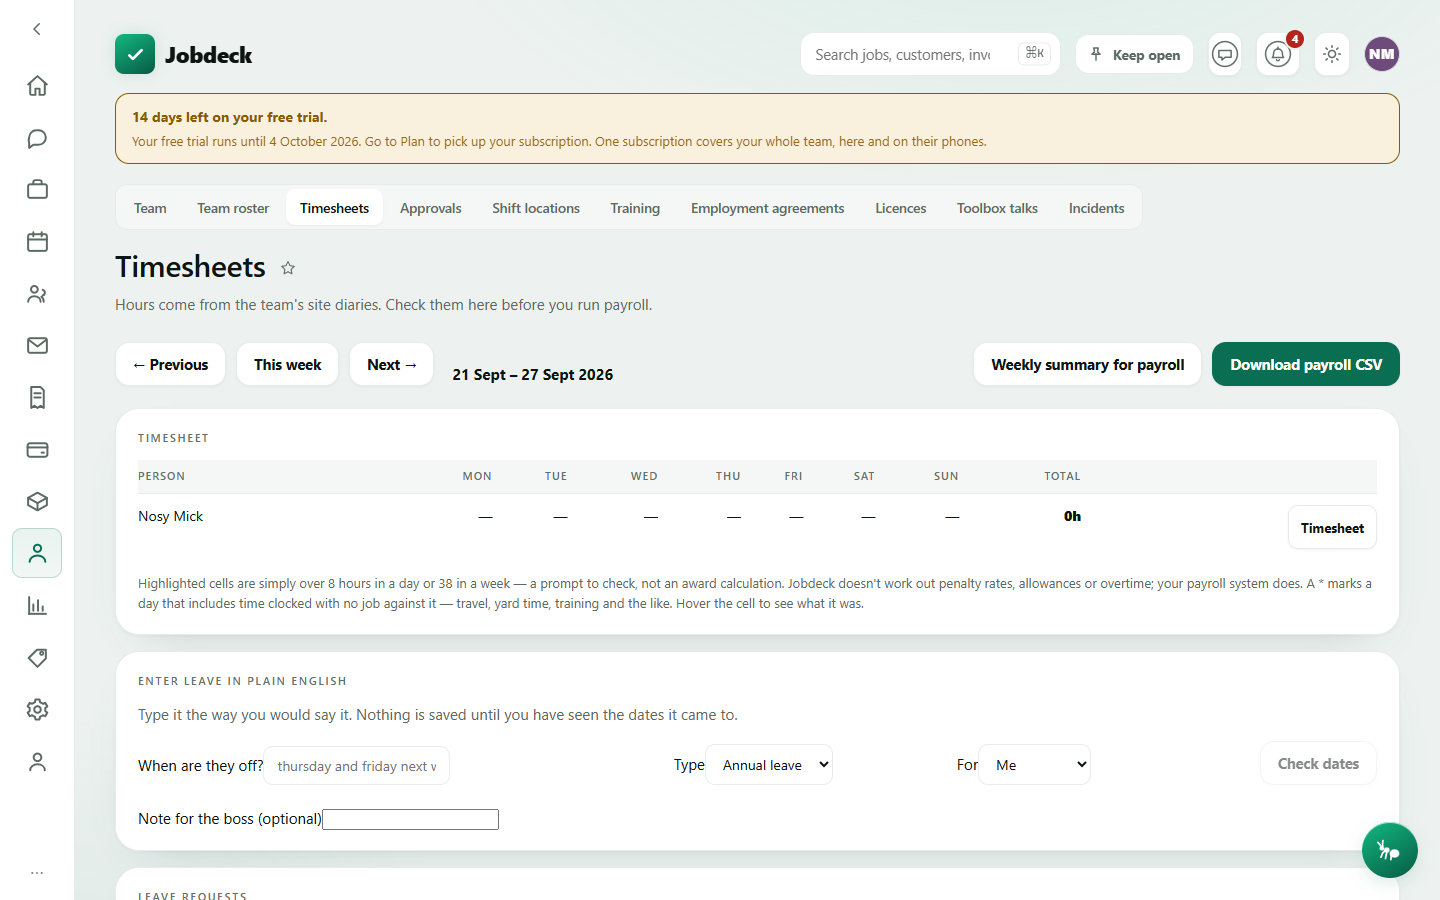Open the price tag icon in sidebar
The width and height of the screenshot is (1440, 900).
coord(37,658)
